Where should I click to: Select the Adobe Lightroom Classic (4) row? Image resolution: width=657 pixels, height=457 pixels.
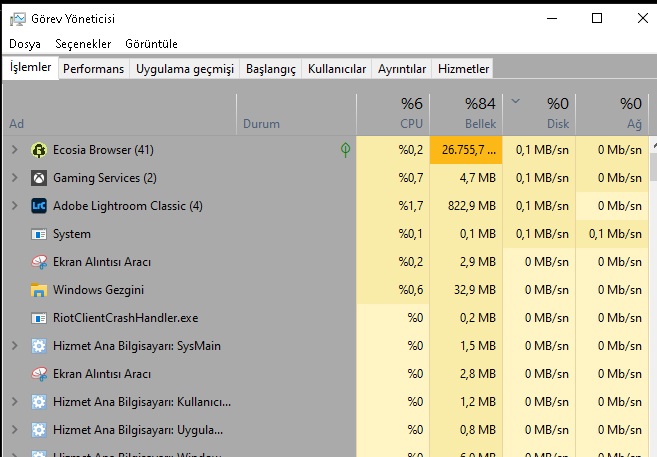(128, 206)
